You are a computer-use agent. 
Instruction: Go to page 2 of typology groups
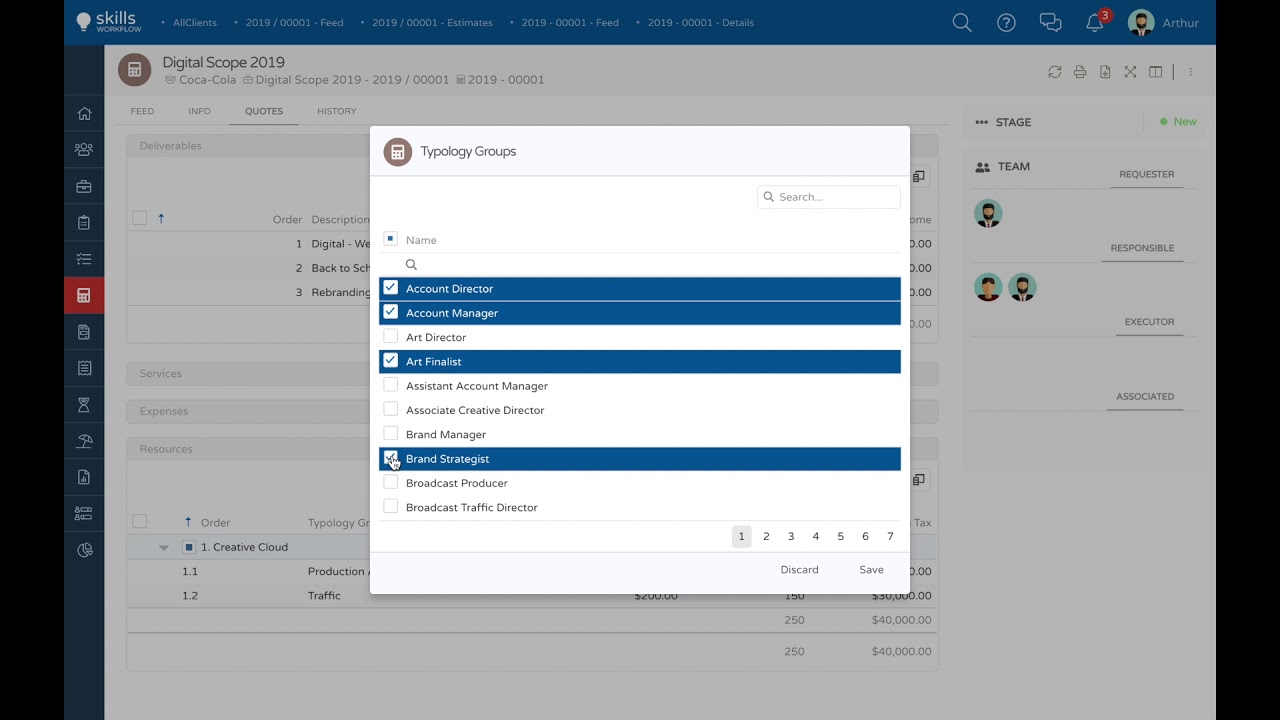pyautogui.click(x=766, y=537)
